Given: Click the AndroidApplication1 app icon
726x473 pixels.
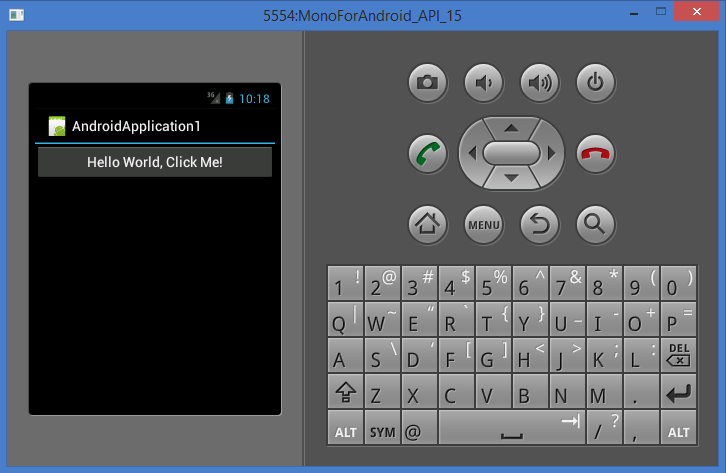Looking at the screenshot, I should coord(58,126).
